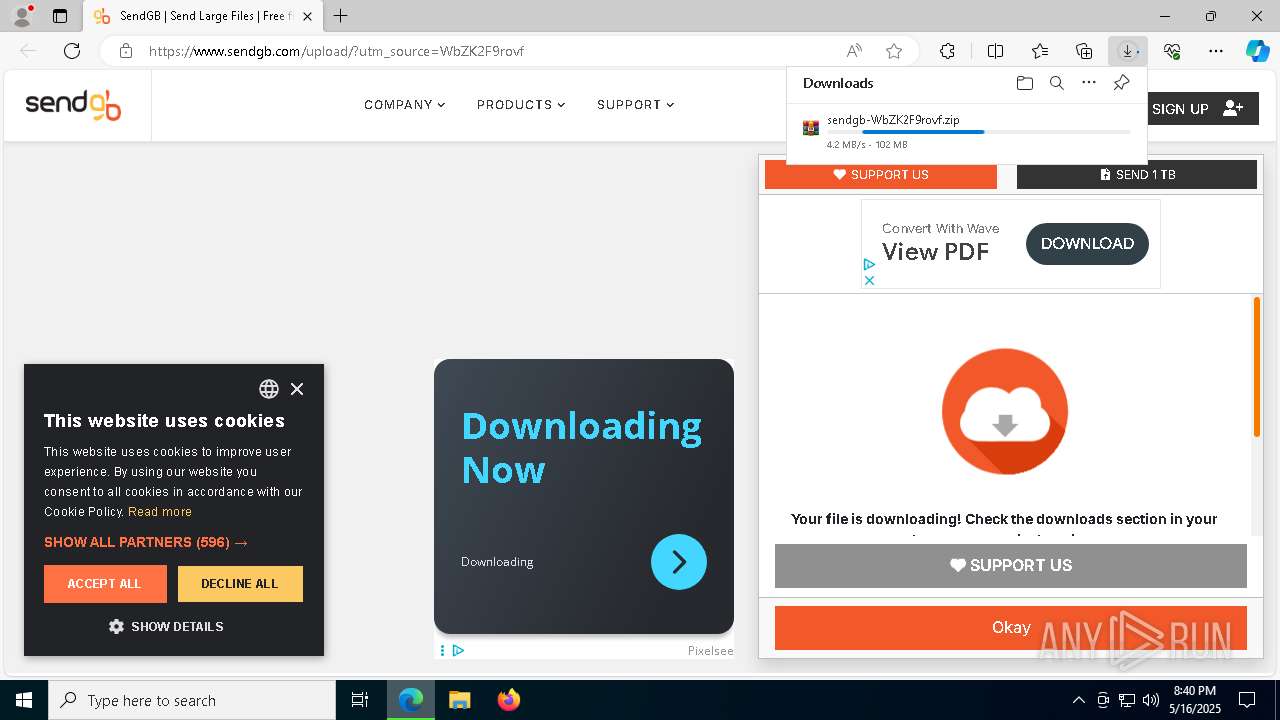Open Firefox from taskbar

pyautogui.click(x=509, y=700)
